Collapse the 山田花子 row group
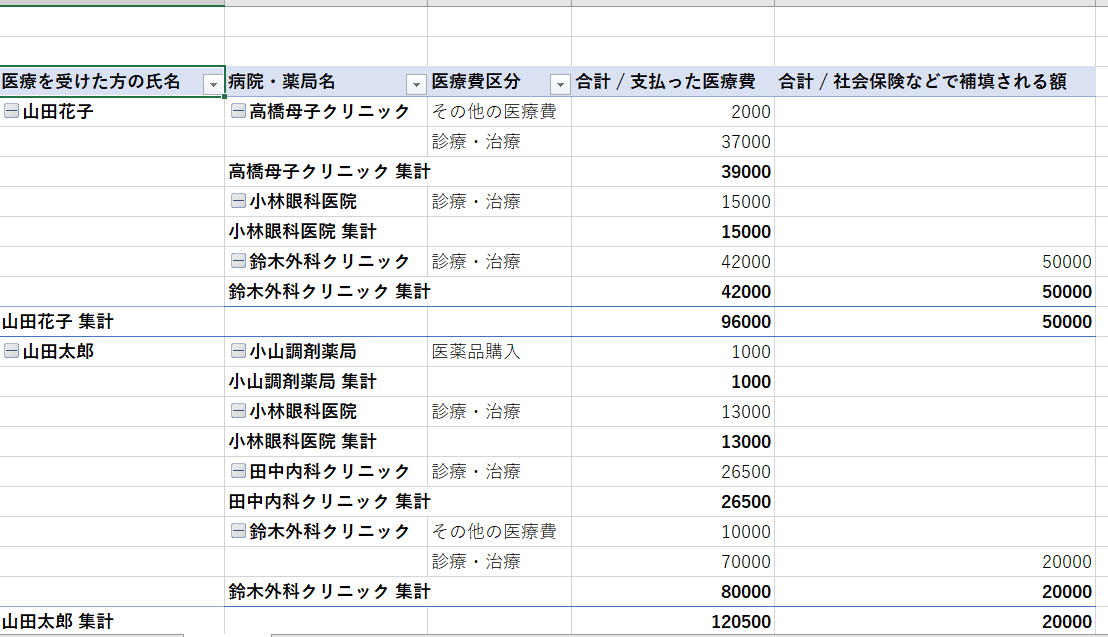The image size is (1108, 637). 11,112
